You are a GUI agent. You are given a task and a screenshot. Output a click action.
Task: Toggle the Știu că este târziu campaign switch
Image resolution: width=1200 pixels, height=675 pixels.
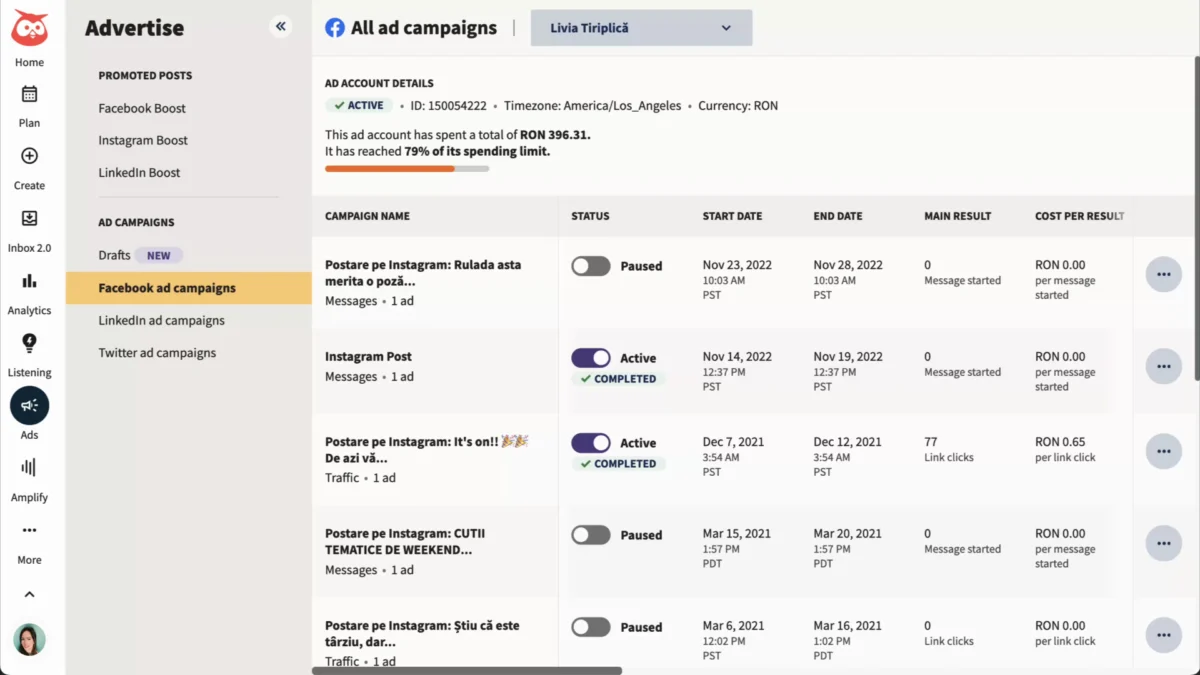[x=591, y=627]
